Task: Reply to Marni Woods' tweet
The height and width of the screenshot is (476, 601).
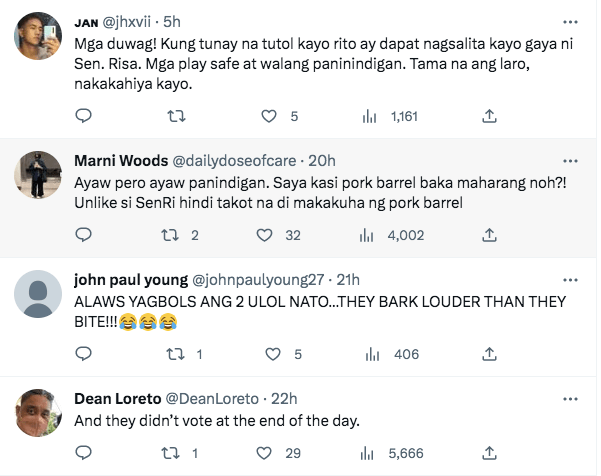Action: pyautogui.click(x=84, y=235)
